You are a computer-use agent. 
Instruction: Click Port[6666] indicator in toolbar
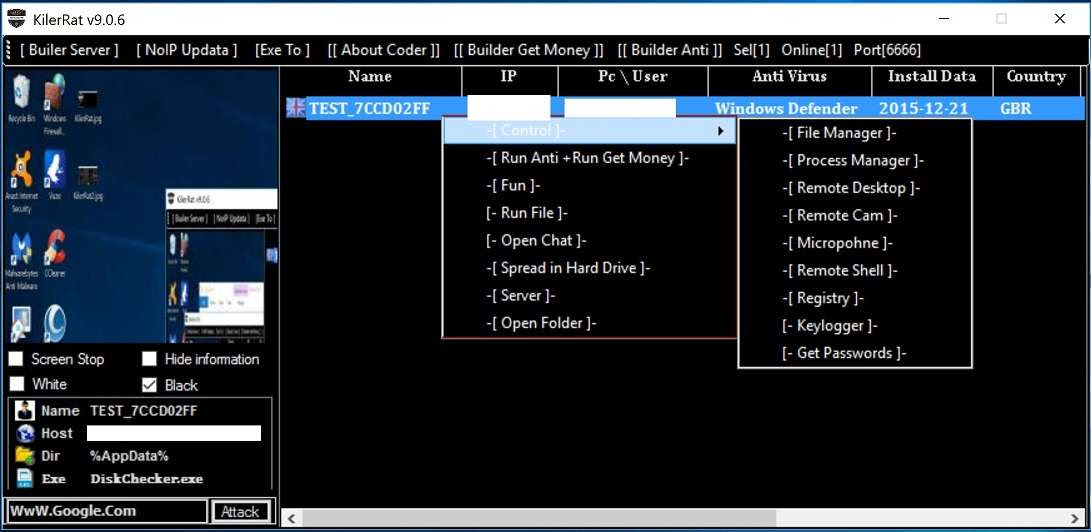pos(887,50)
